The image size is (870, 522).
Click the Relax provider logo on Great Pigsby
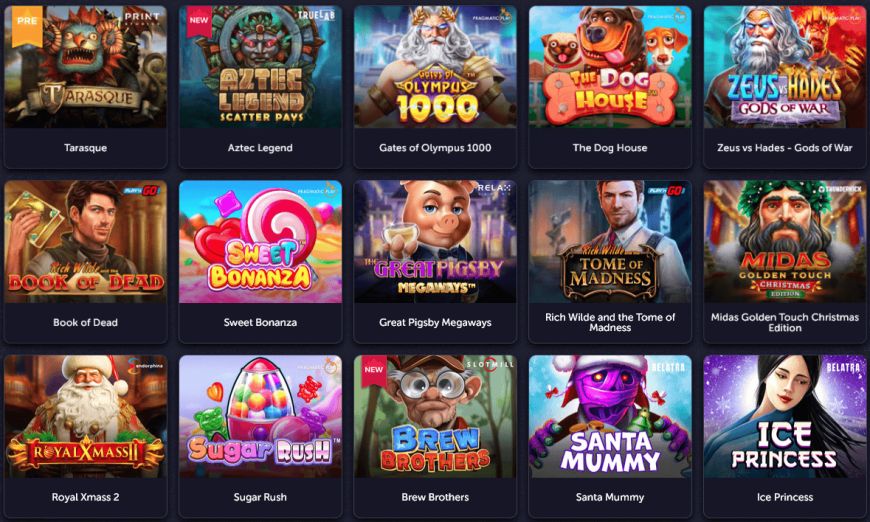click(x=494, y=189)
